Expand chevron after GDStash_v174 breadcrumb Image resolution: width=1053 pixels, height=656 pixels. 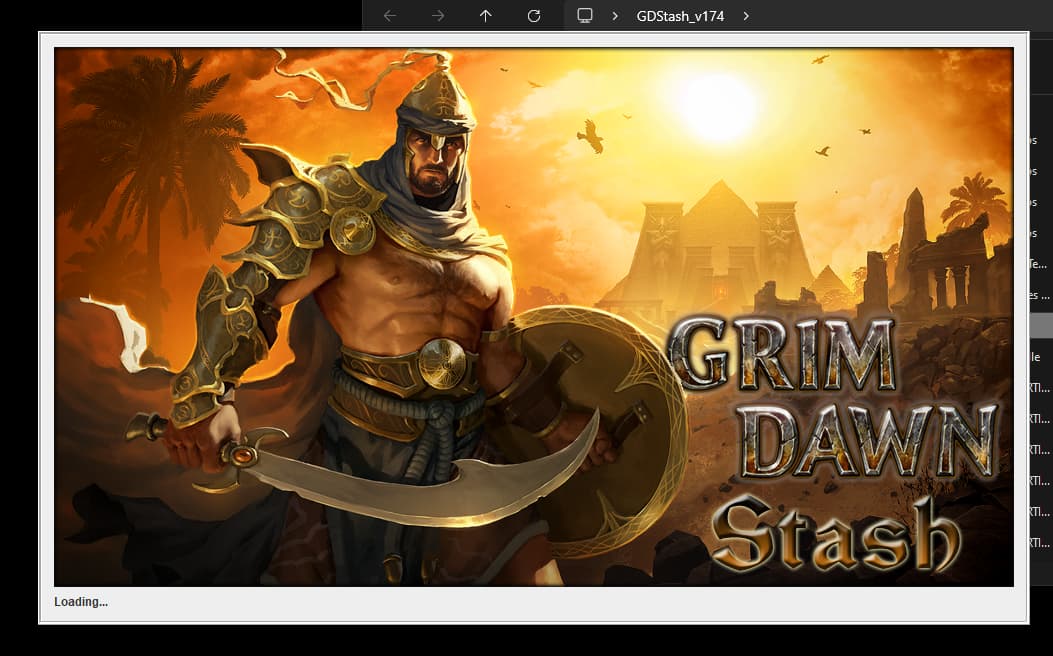click(x=746, y=15)
